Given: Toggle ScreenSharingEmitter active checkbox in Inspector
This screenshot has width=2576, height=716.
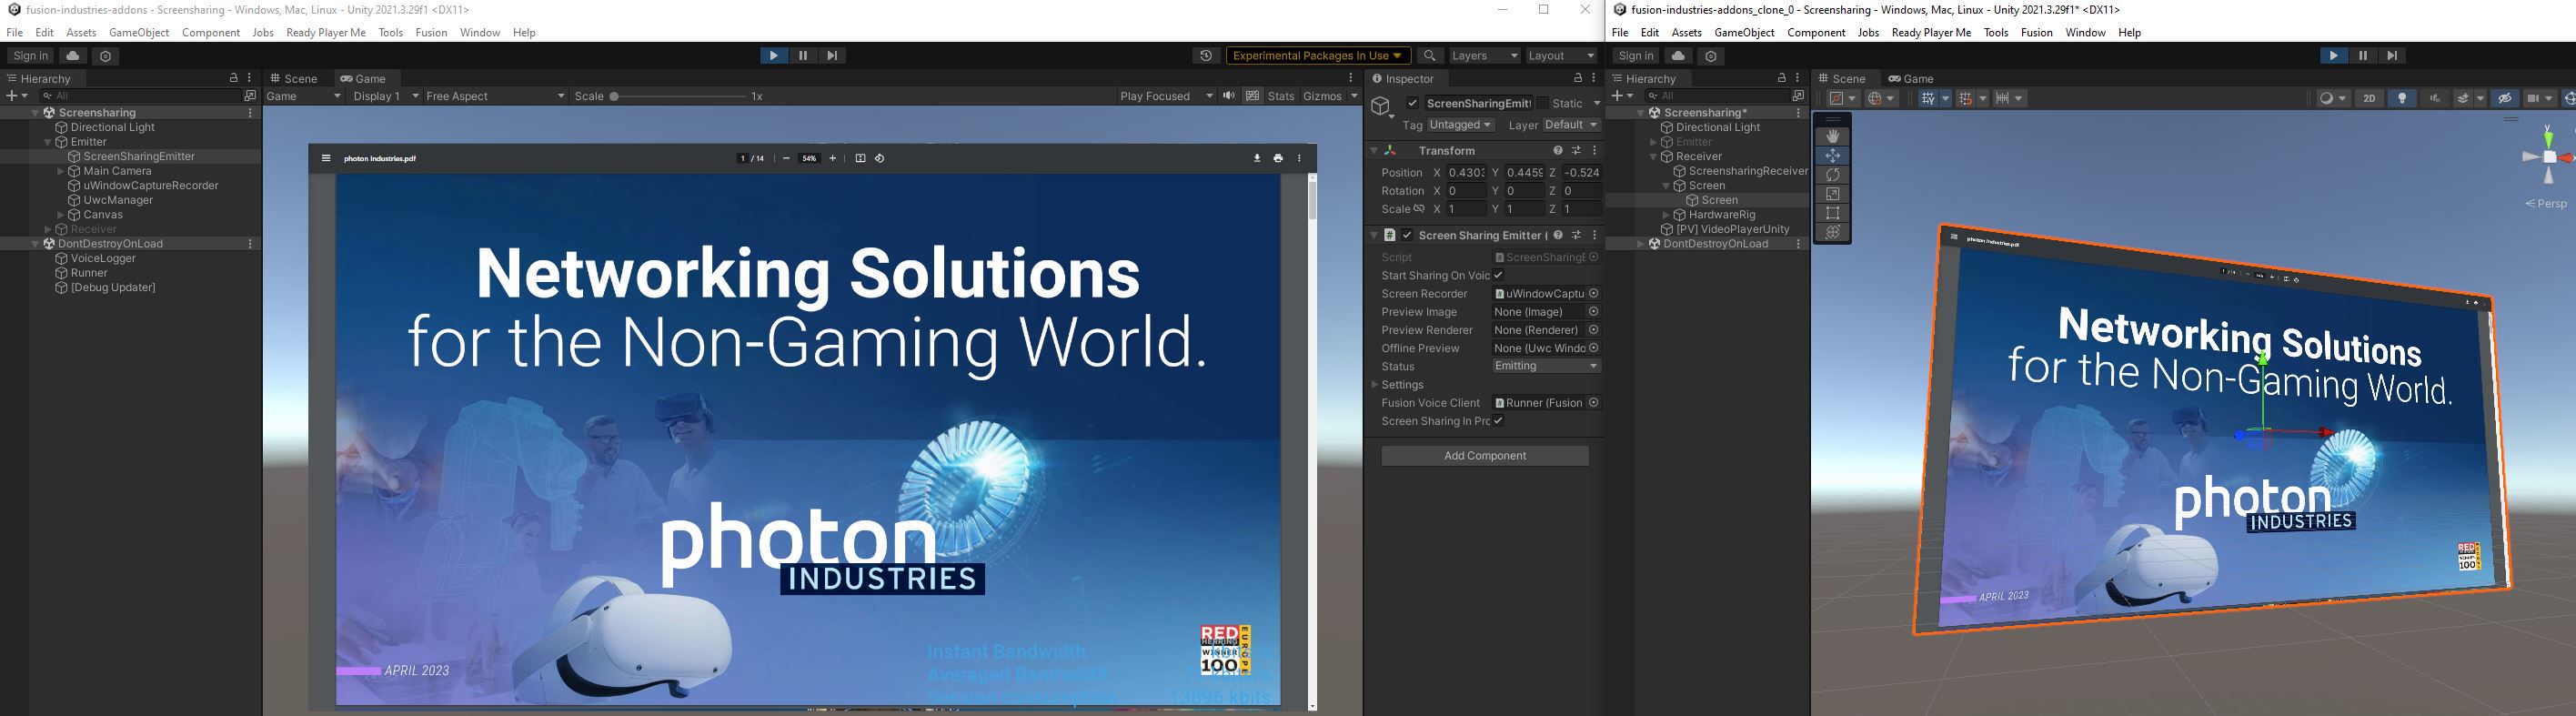Looking at the screenshot, I should pos(1412,103).
